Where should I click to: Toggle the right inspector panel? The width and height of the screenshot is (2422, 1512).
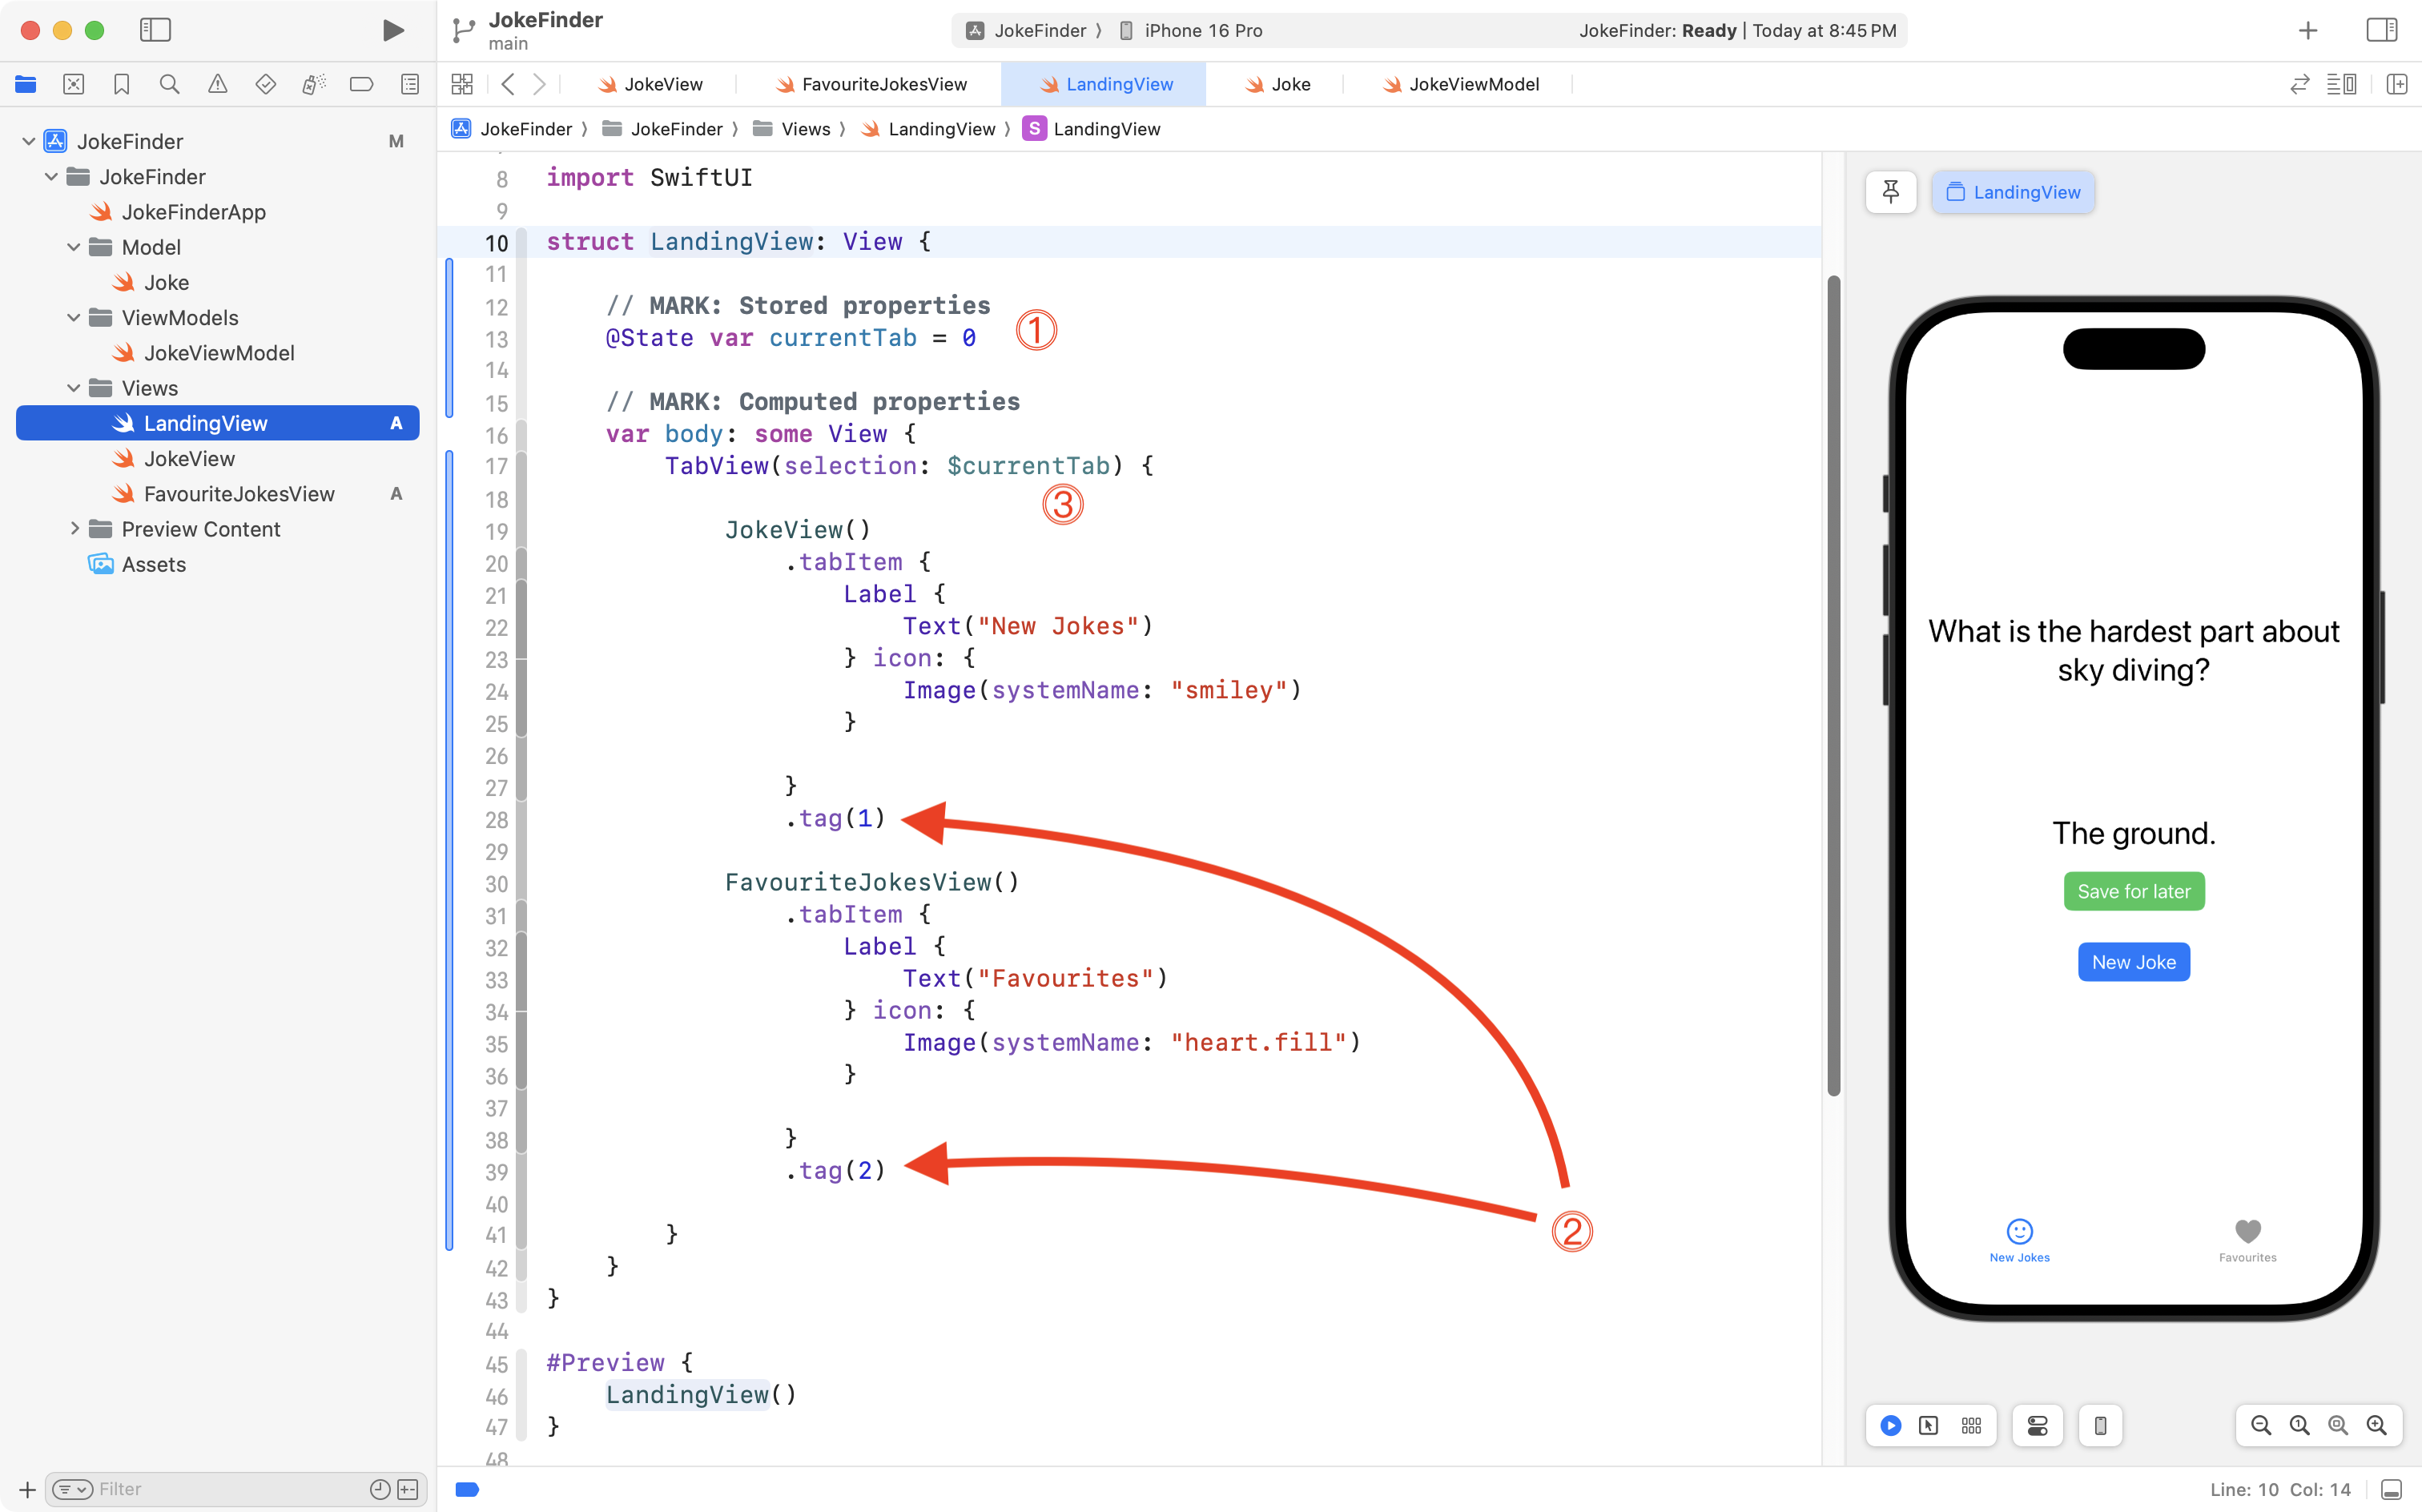coord(2381,30)
